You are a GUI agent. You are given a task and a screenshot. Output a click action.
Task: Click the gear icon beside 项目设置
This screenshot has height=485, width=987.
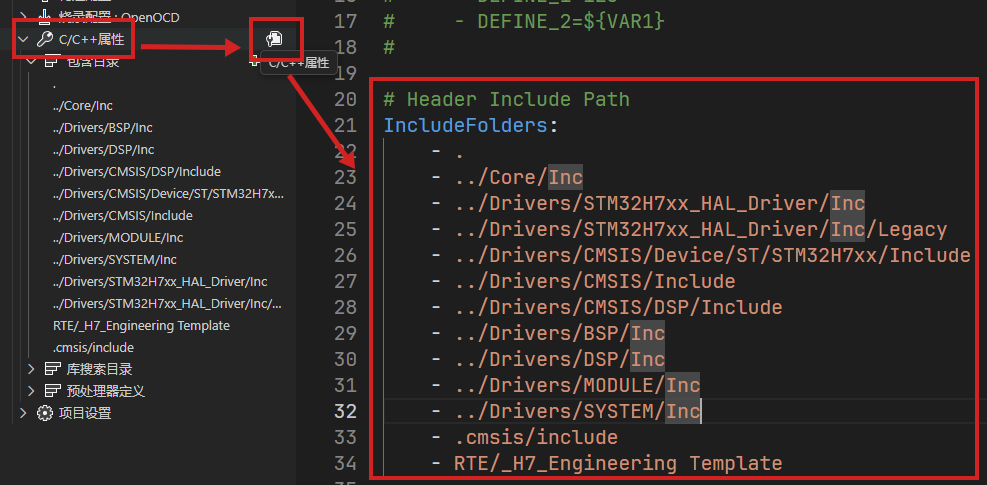point(44,413)
